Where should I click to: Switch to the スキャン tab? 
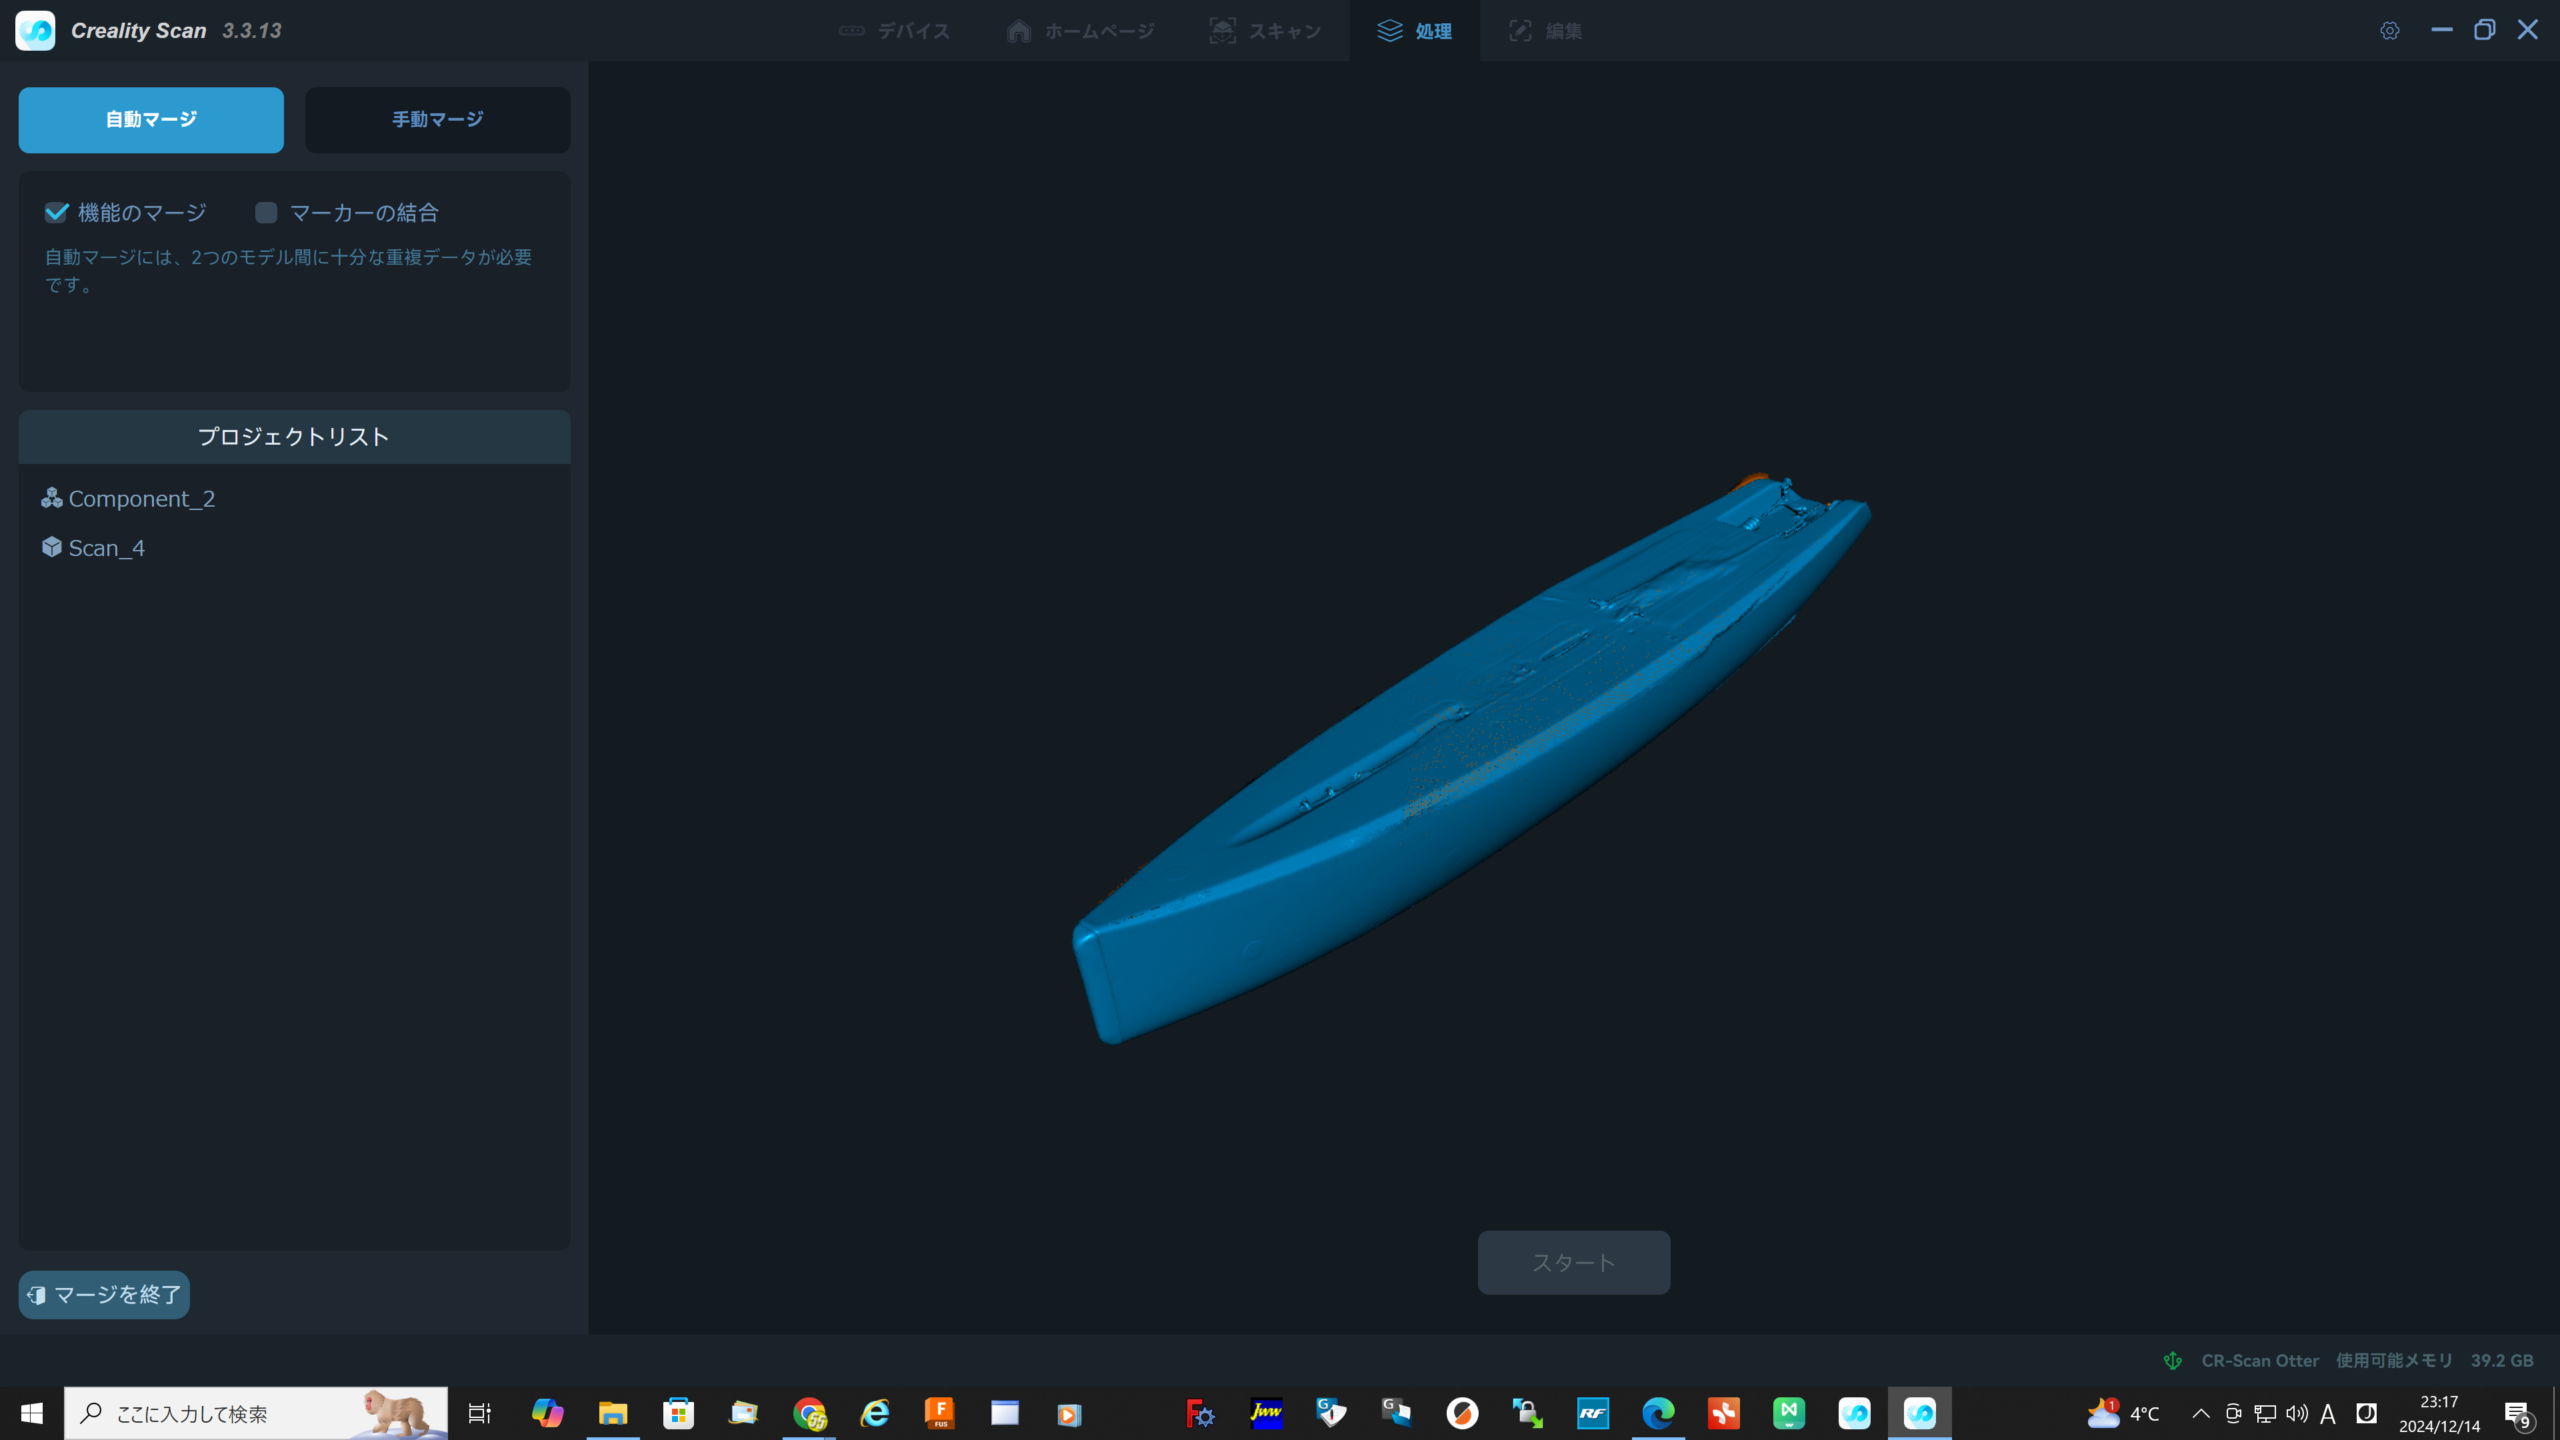point(1265,31)
